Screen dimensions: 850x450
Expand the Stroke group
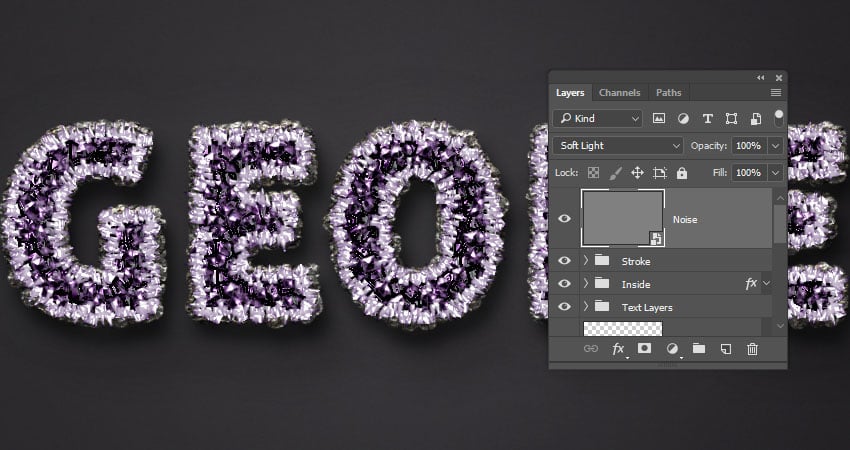point(585,261)
